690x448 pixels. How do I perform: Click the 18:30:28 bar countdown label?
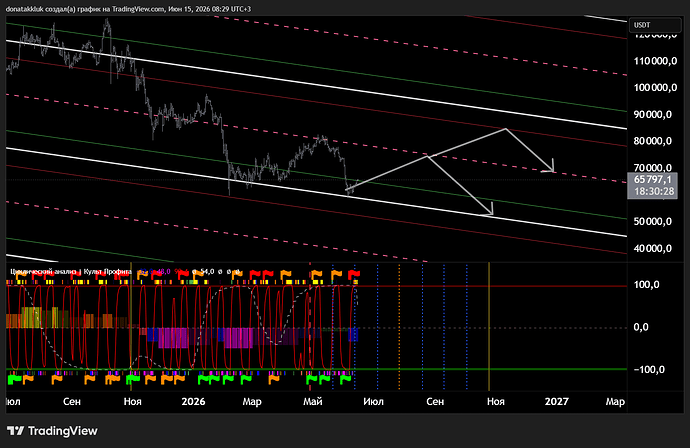point(653,191)
